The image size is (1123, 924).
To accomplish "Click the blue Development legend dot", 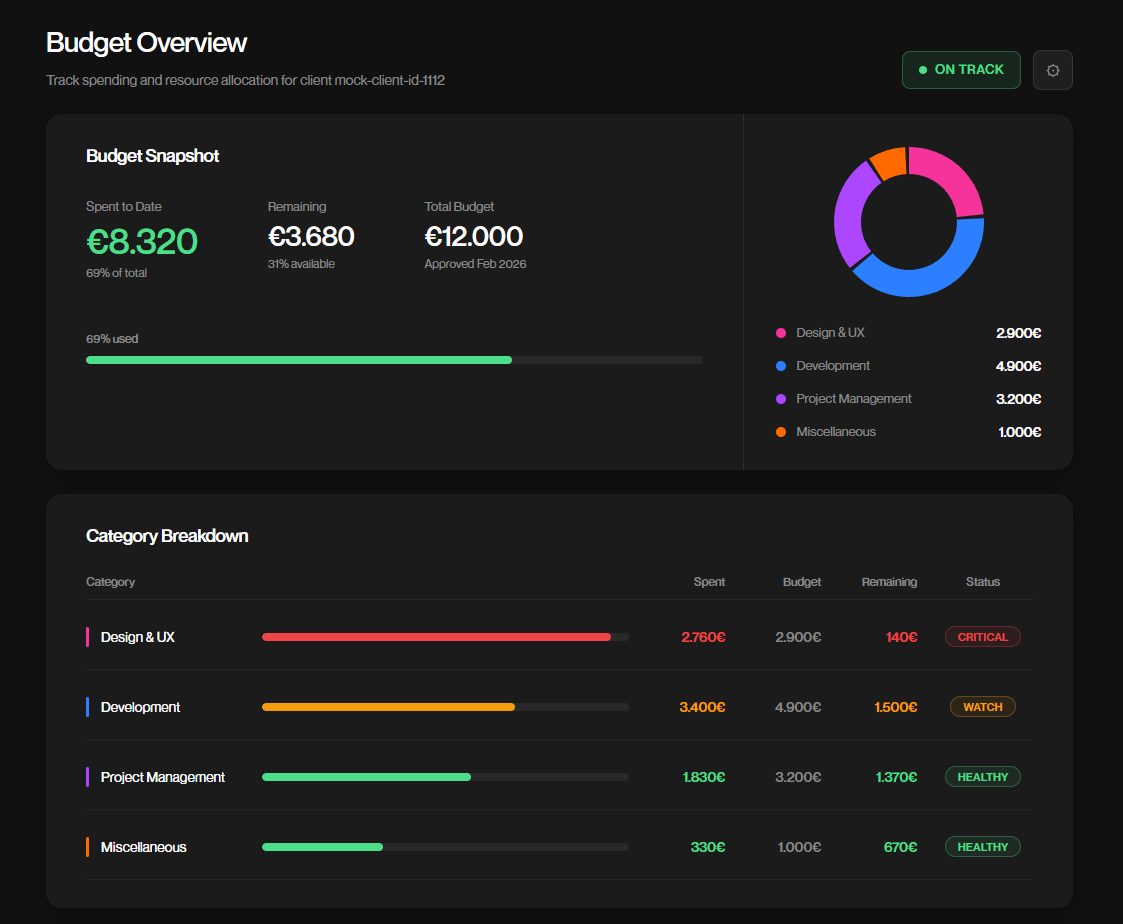I will click(x=781, y=365).
